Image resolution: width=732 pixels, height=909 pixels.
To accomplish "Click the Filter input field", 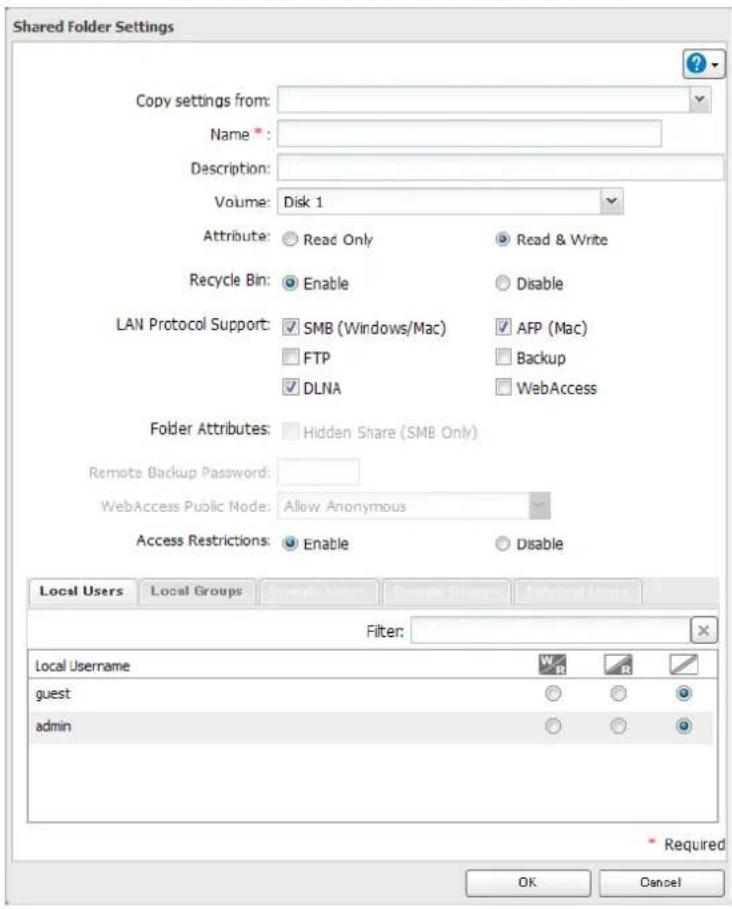I will [x=550, y=630].
